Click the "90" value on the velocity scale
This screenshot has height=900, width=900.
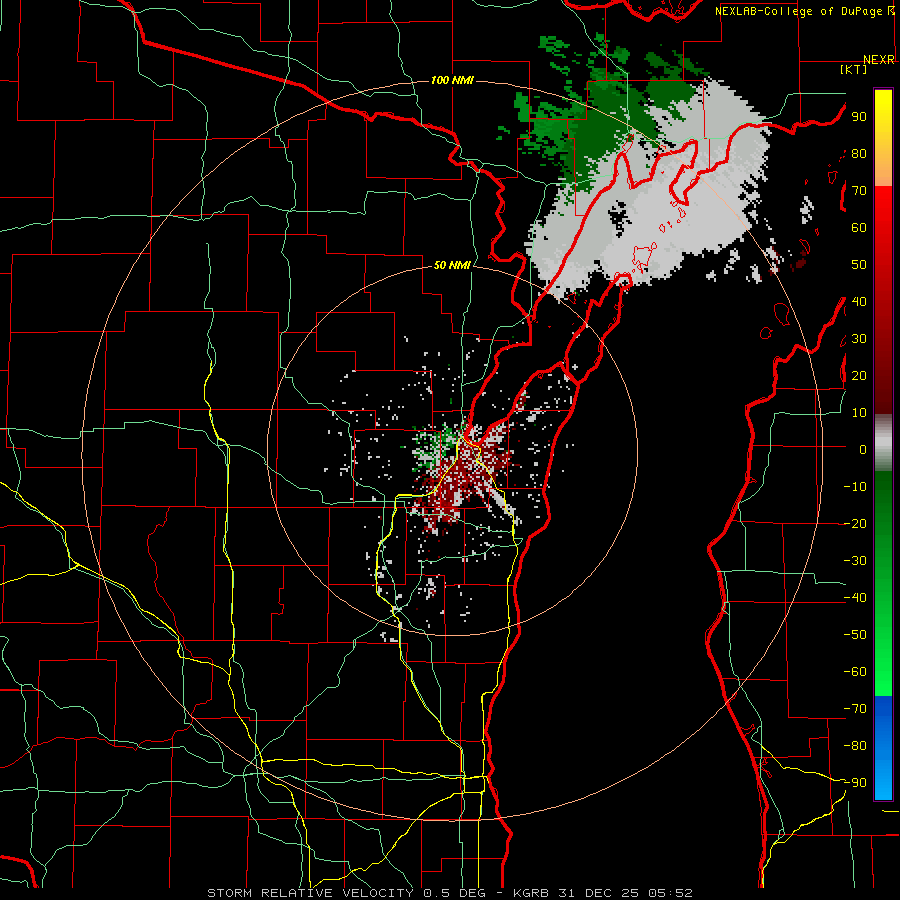pos(859,117)
